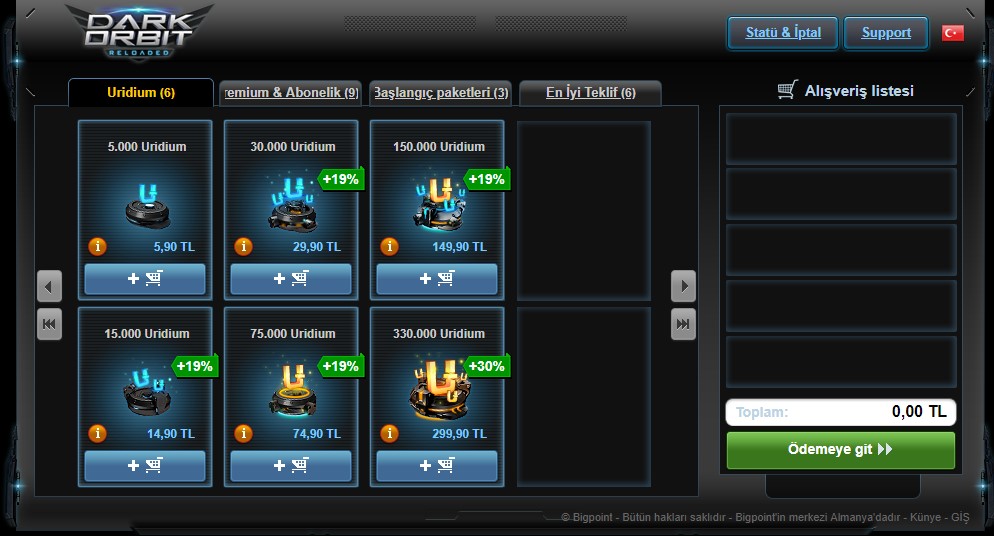
Task: Jump to last page arrow
Action: pyautogui.click(x=683, y=324)
